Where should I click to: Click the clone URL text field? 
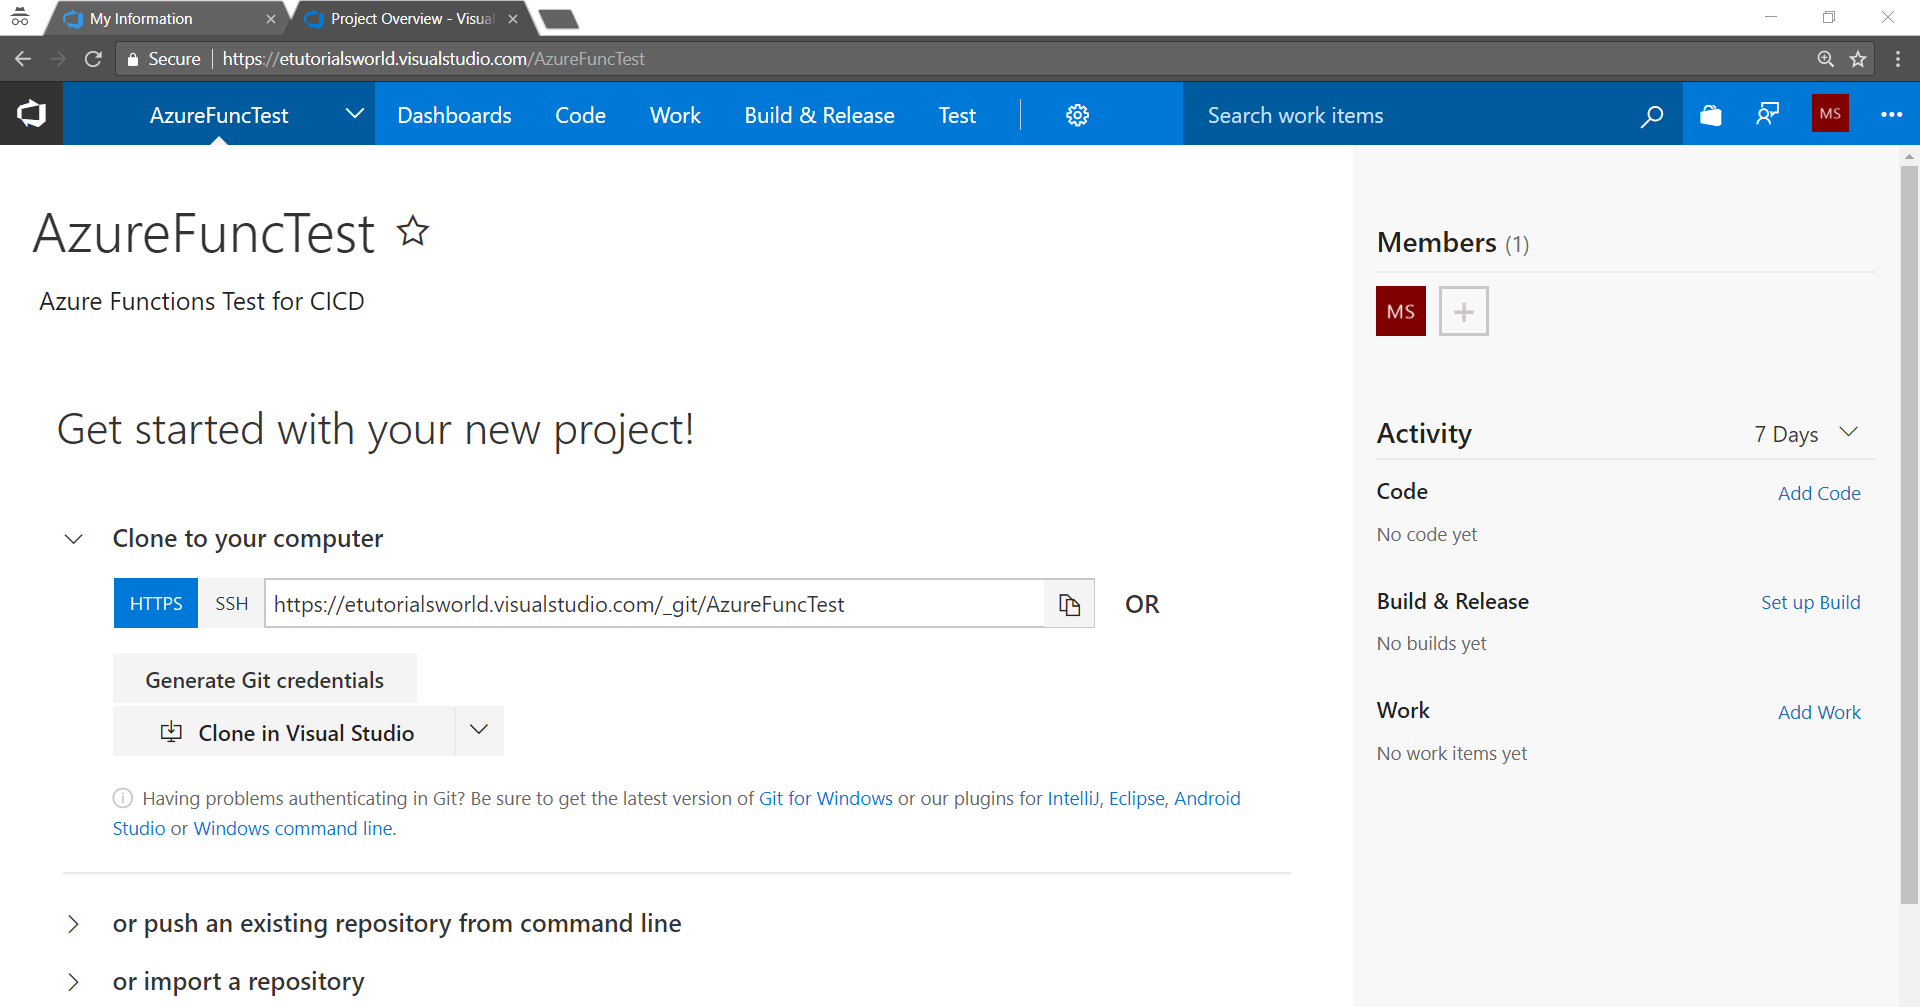click(x=655, y=604)
